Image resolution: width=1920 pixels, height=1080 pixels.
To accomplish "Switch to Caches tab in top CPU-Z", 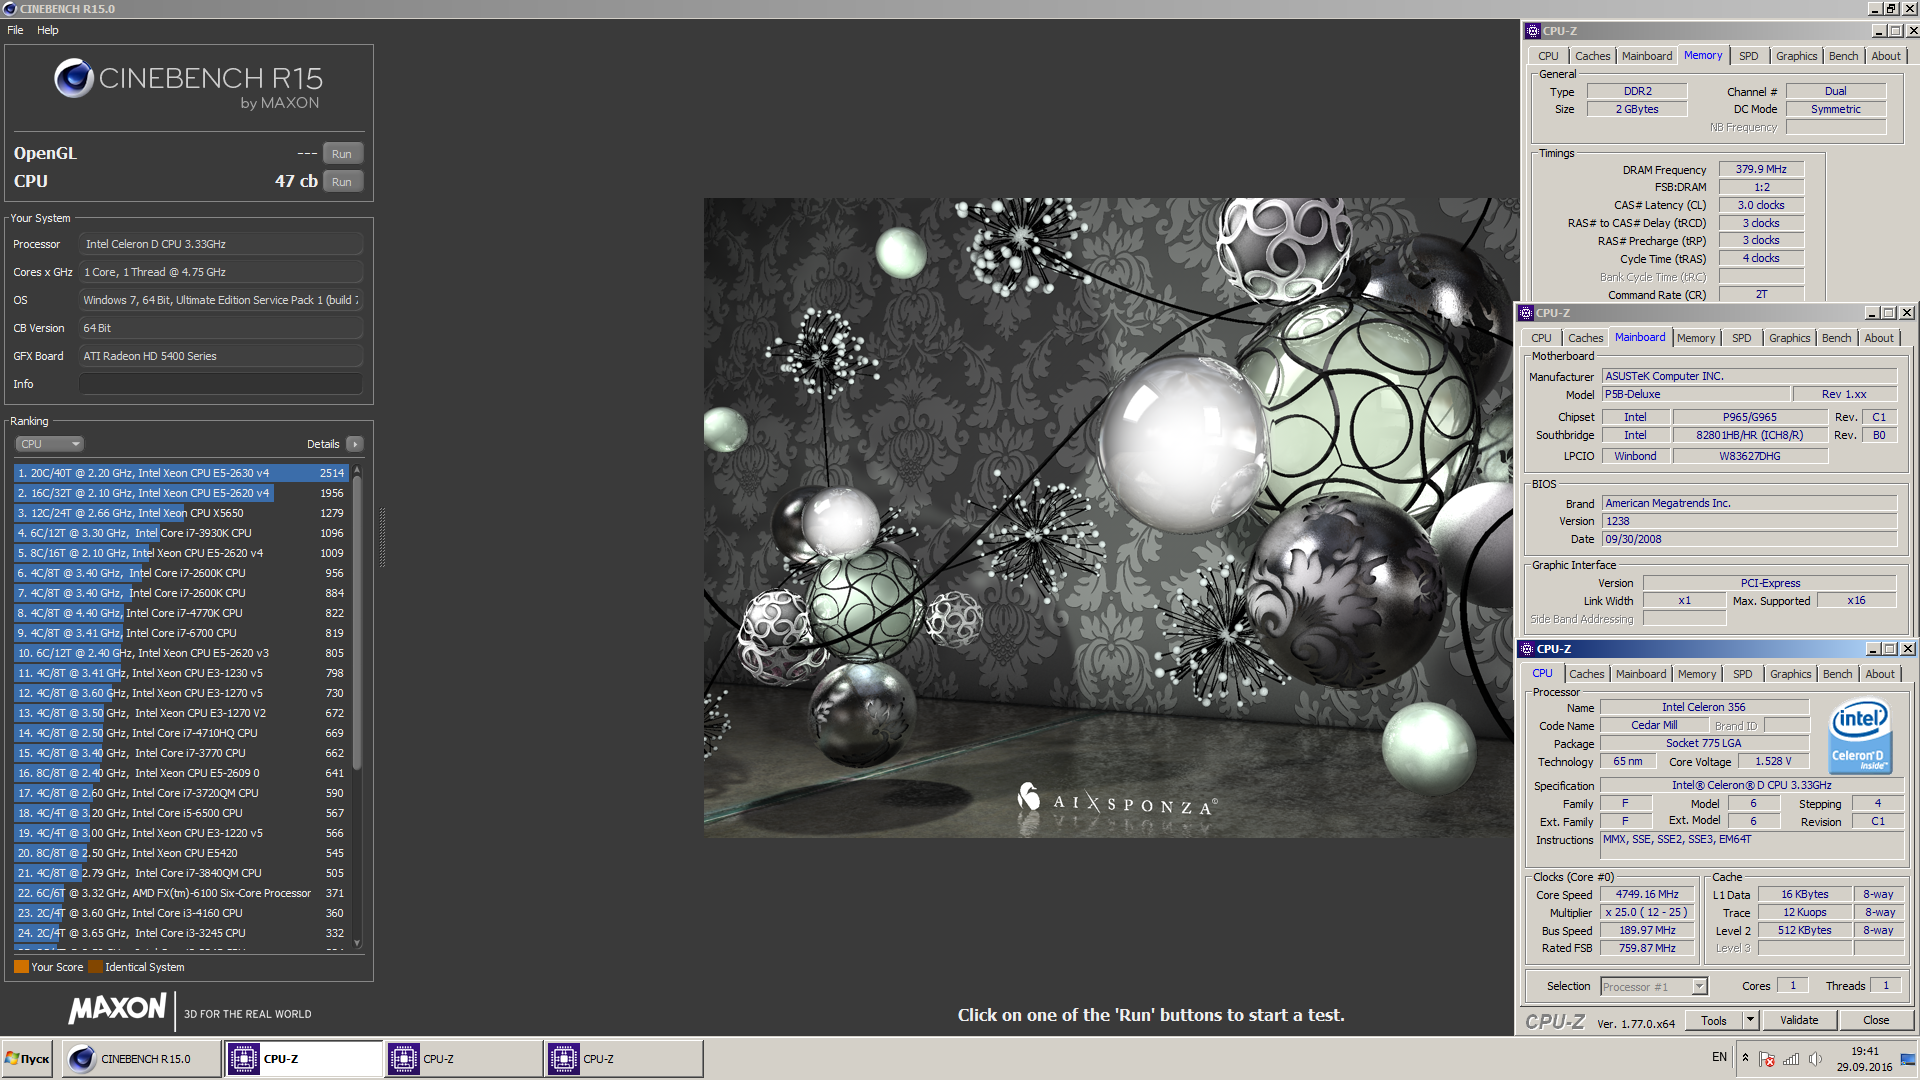I will (x=1592, y=56).
